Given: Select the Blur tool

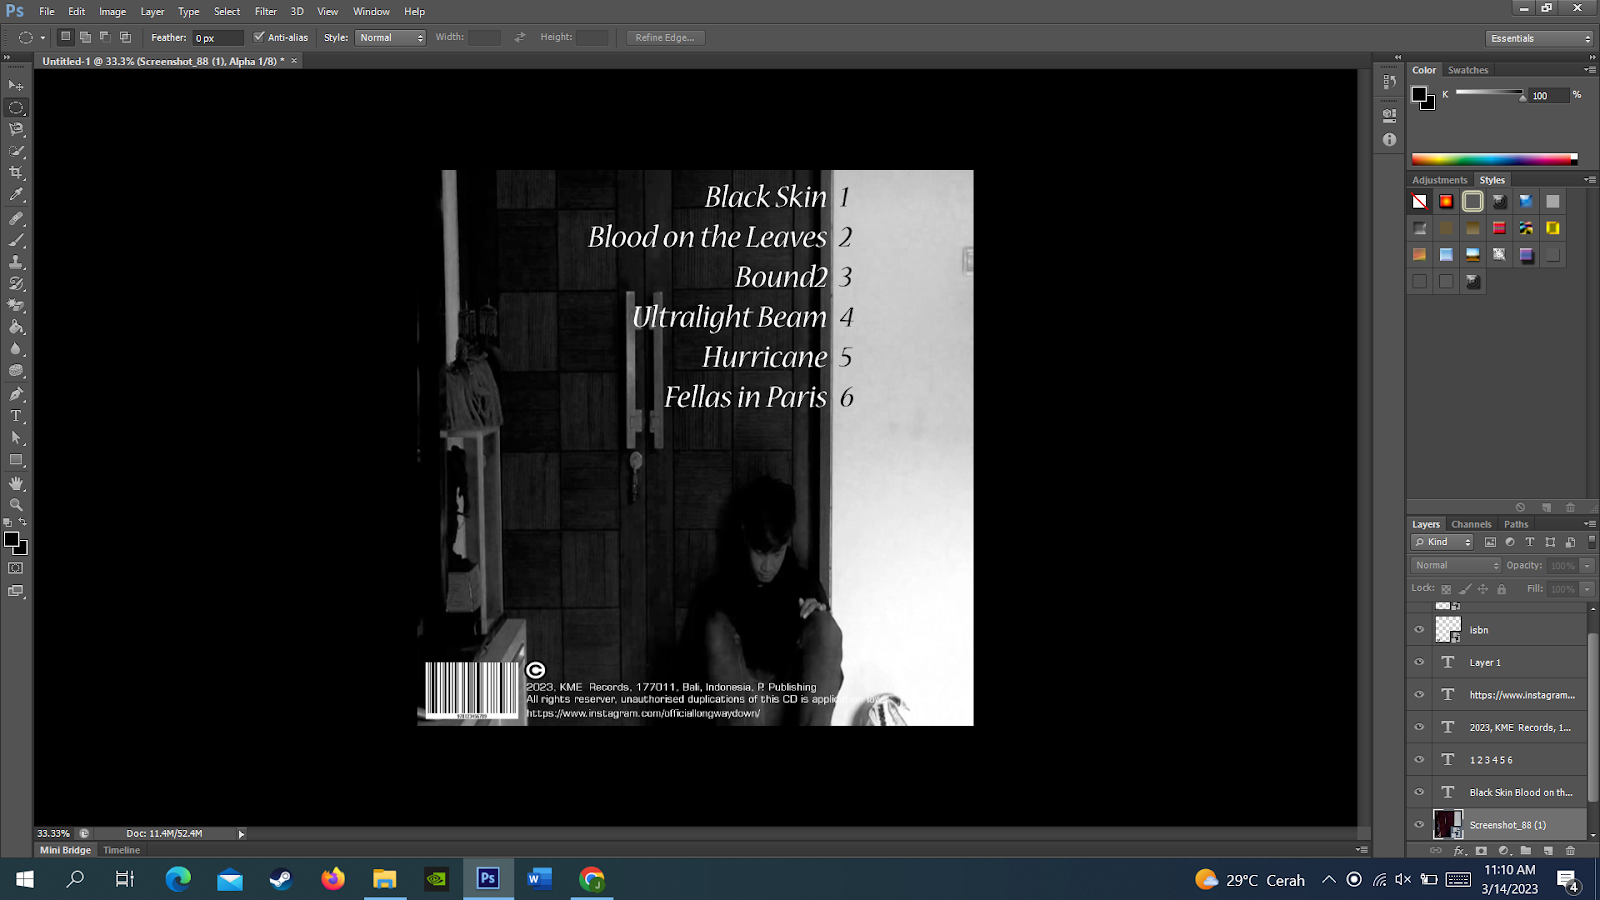Looking at the screenshot, I should [16, 350].
